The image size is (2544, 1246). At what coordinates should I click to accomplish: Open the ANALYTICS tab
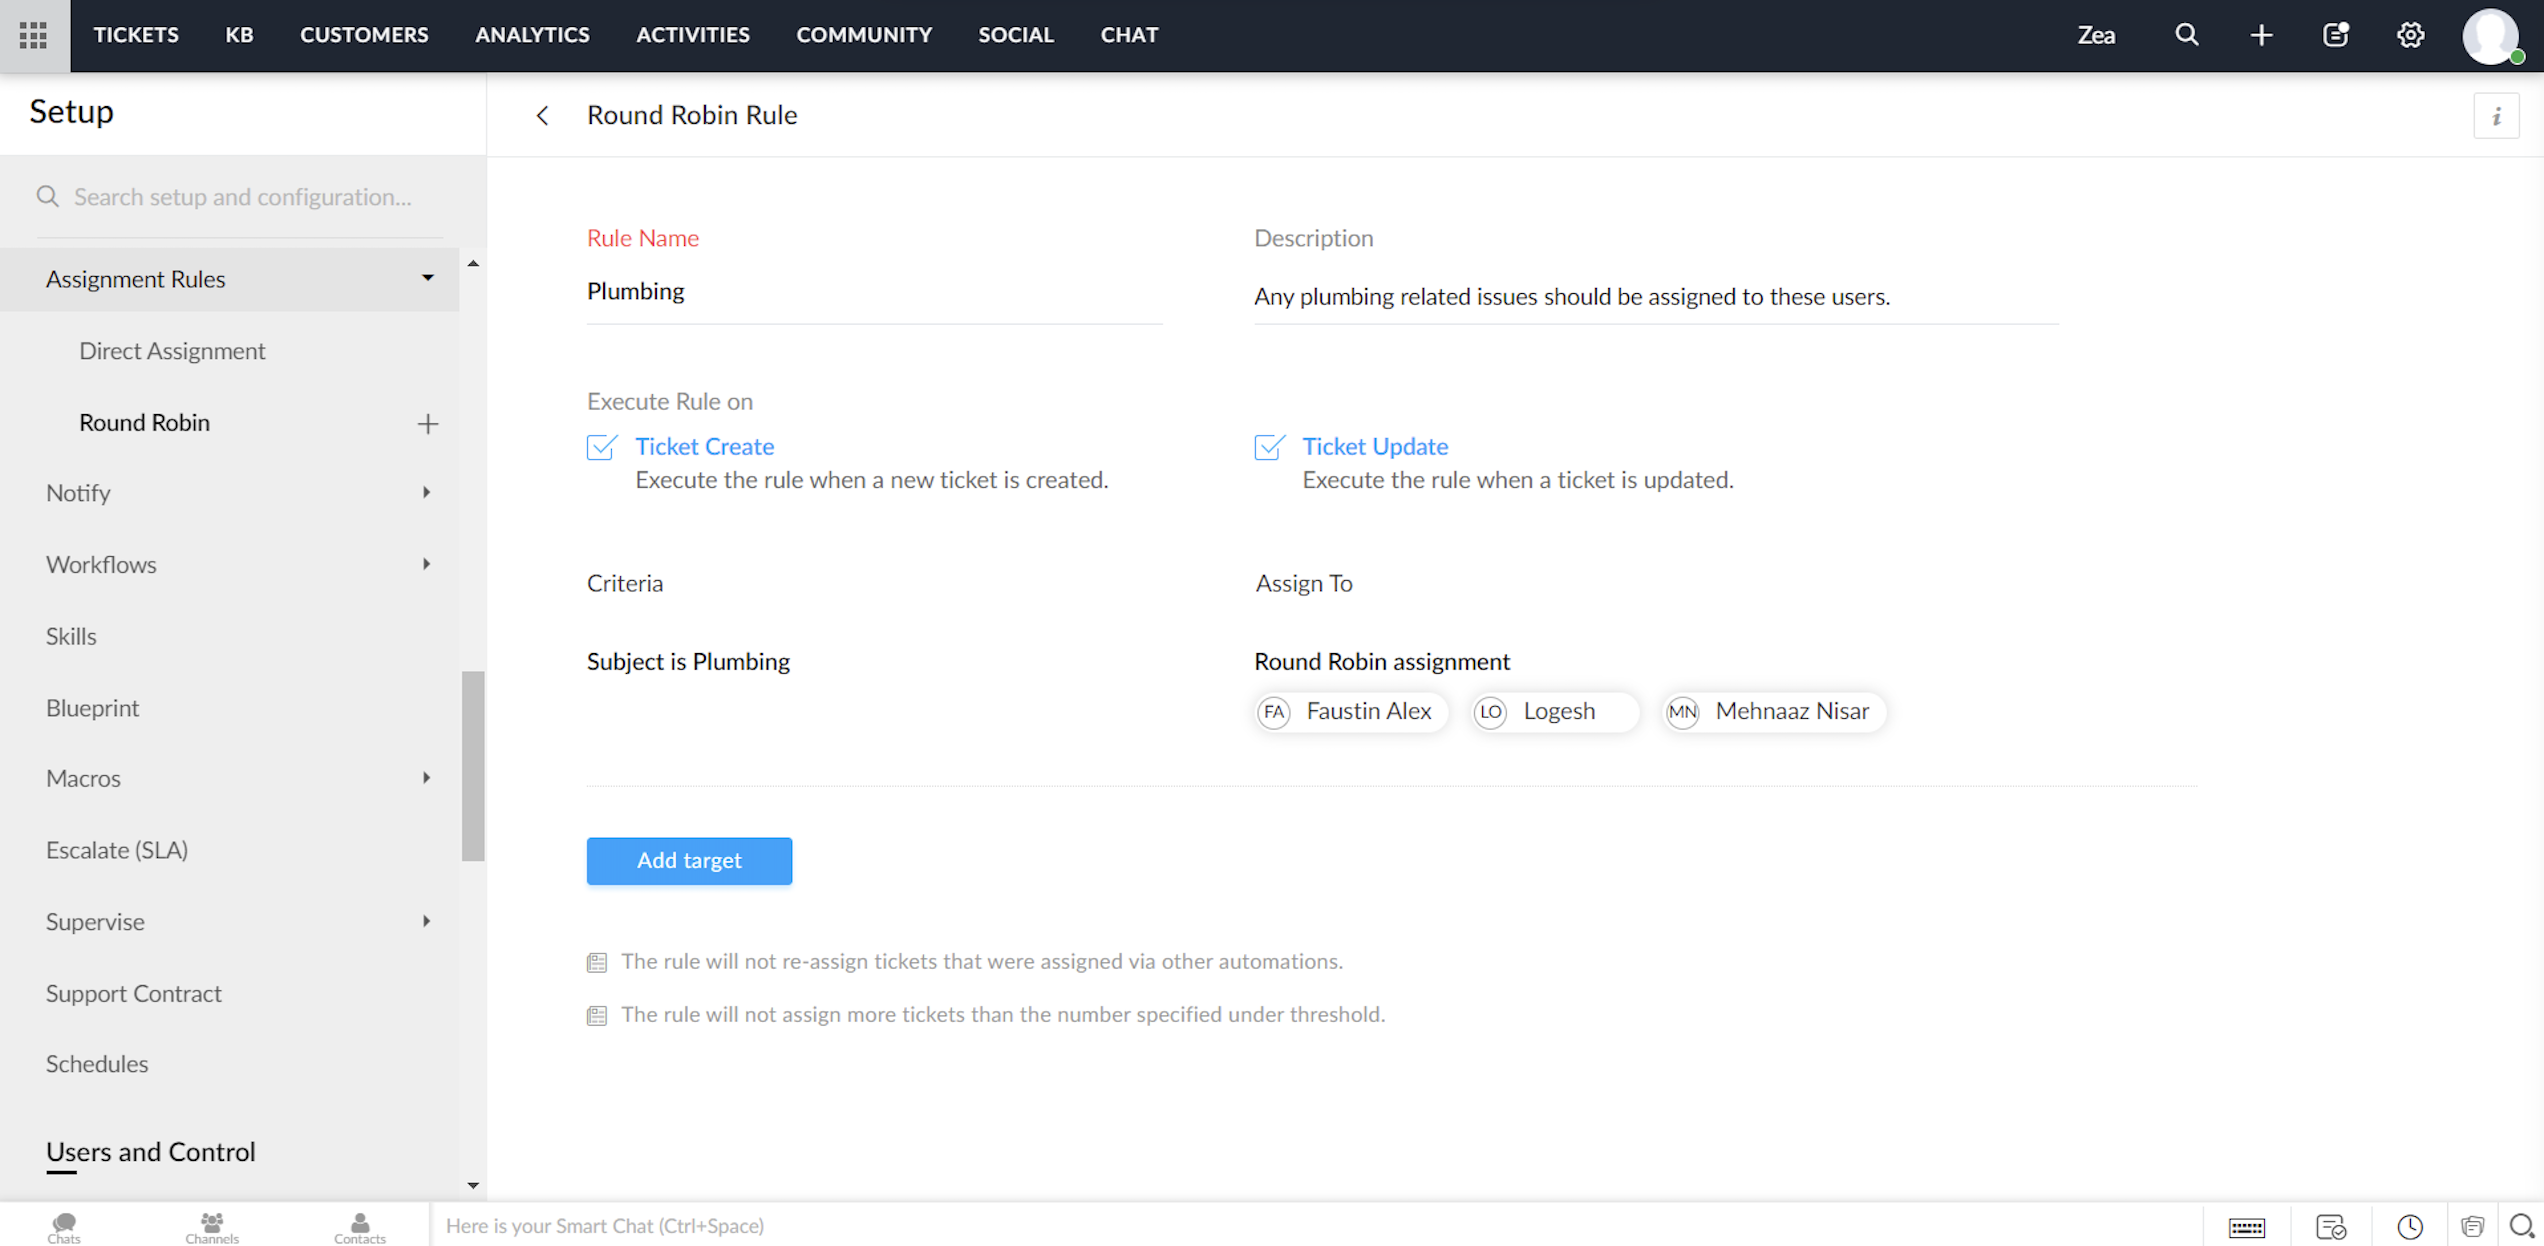pos(532,35)
